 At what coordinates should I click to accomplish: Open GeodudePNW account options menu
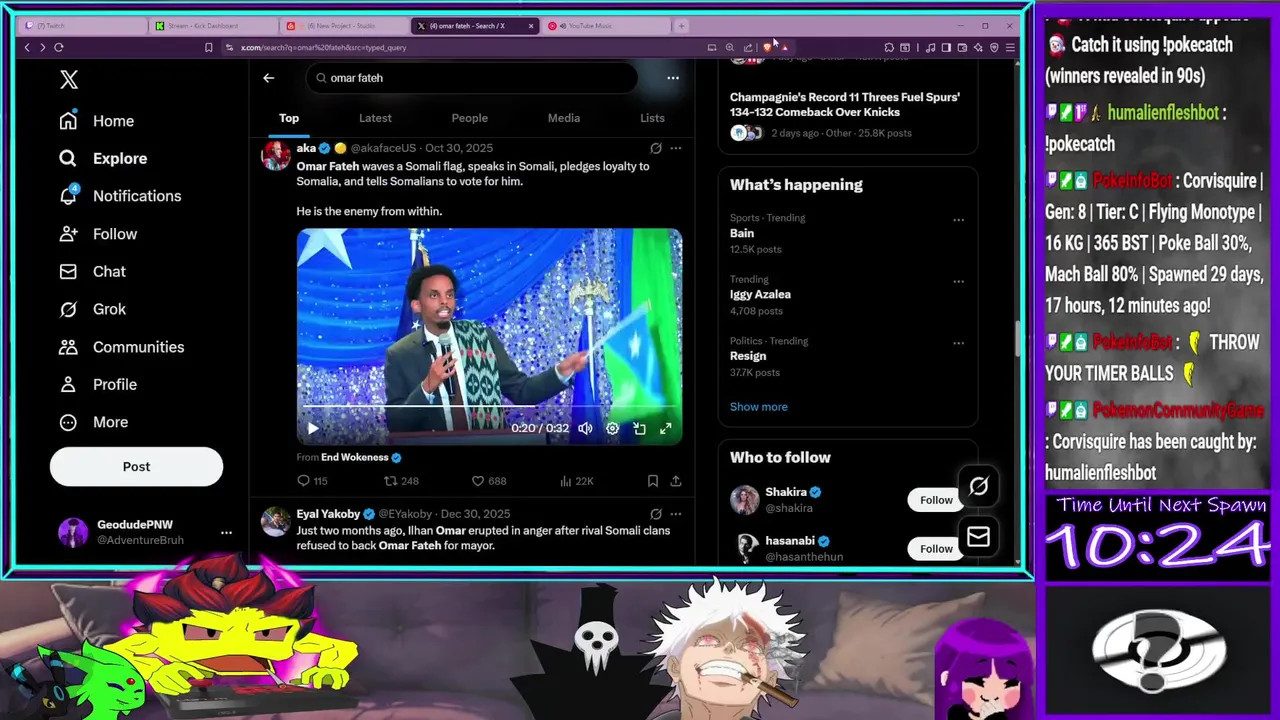tap(226, 533)
